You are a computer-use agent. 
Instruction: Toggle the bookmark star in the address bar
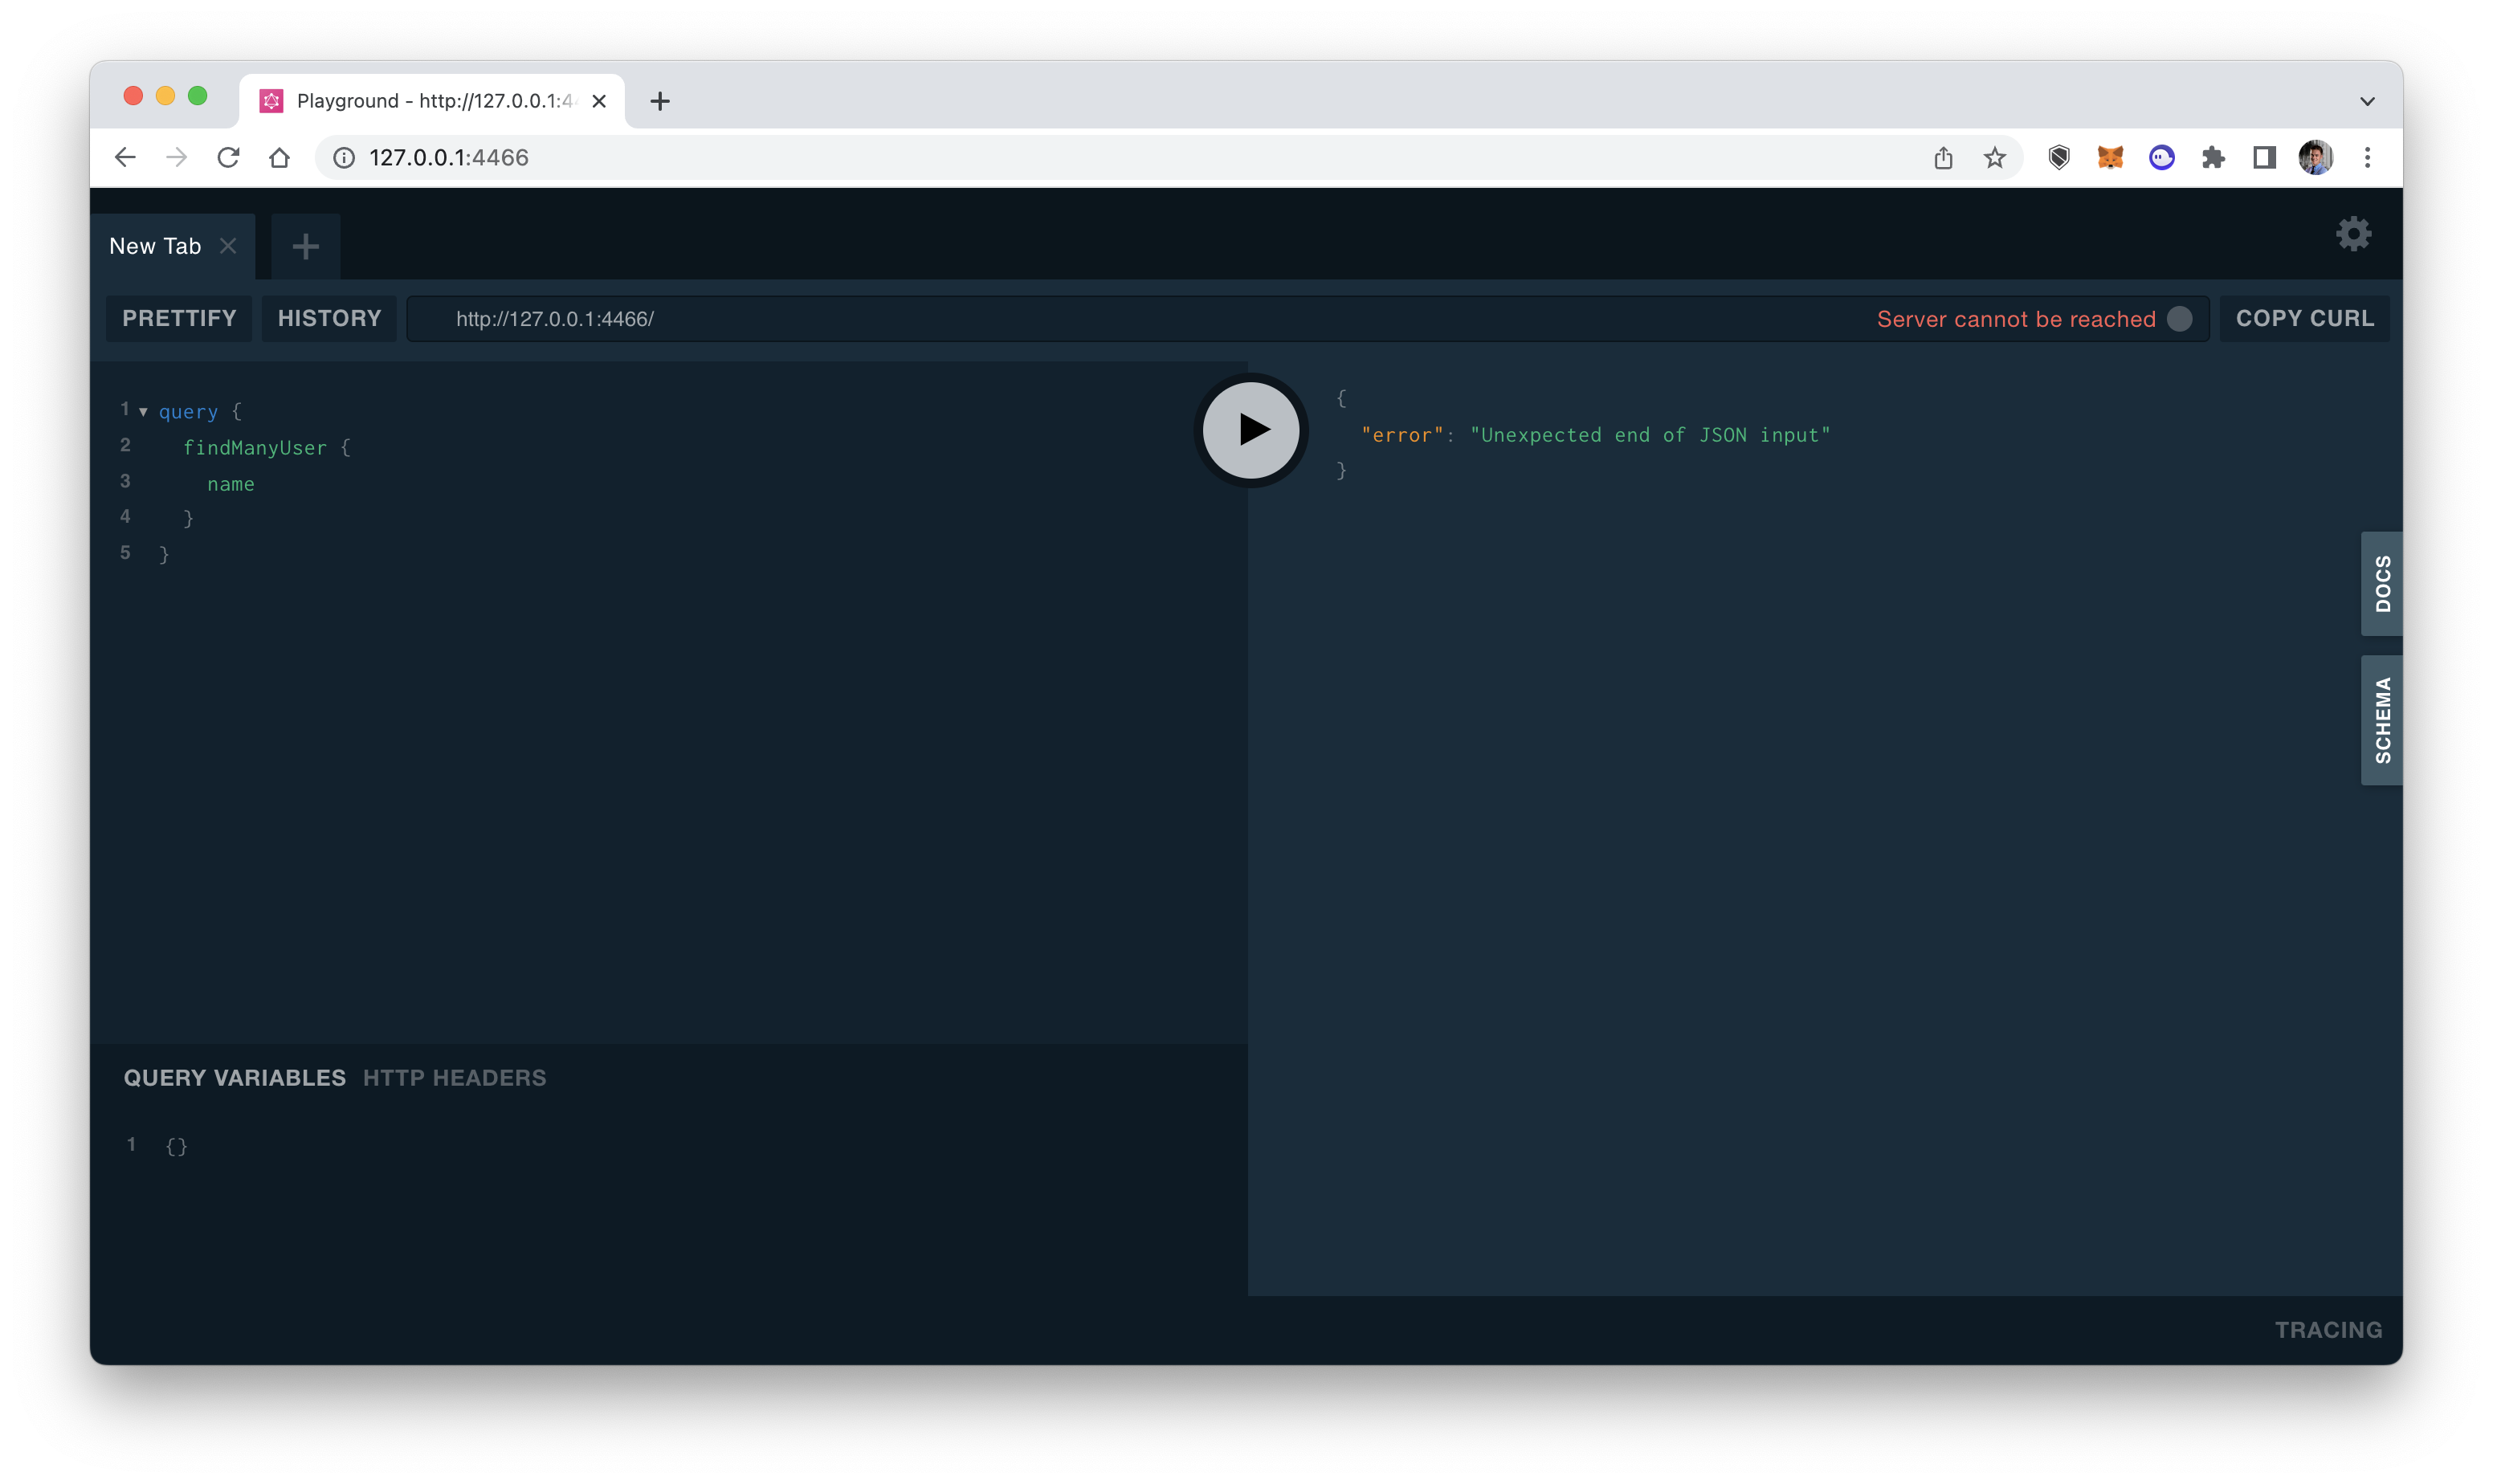coord(1994,157)
